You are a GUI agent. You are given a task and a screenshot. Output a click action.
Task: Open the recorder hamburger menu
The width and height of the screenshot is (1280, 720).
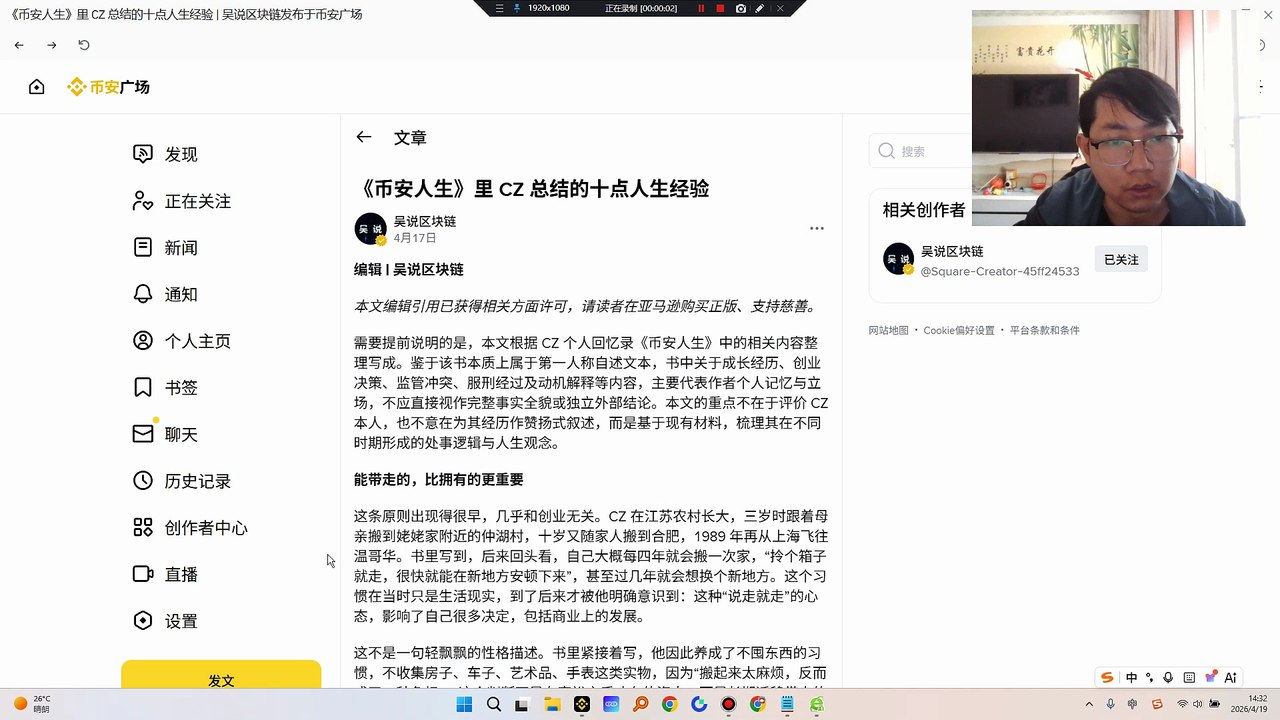pos(500,8)
